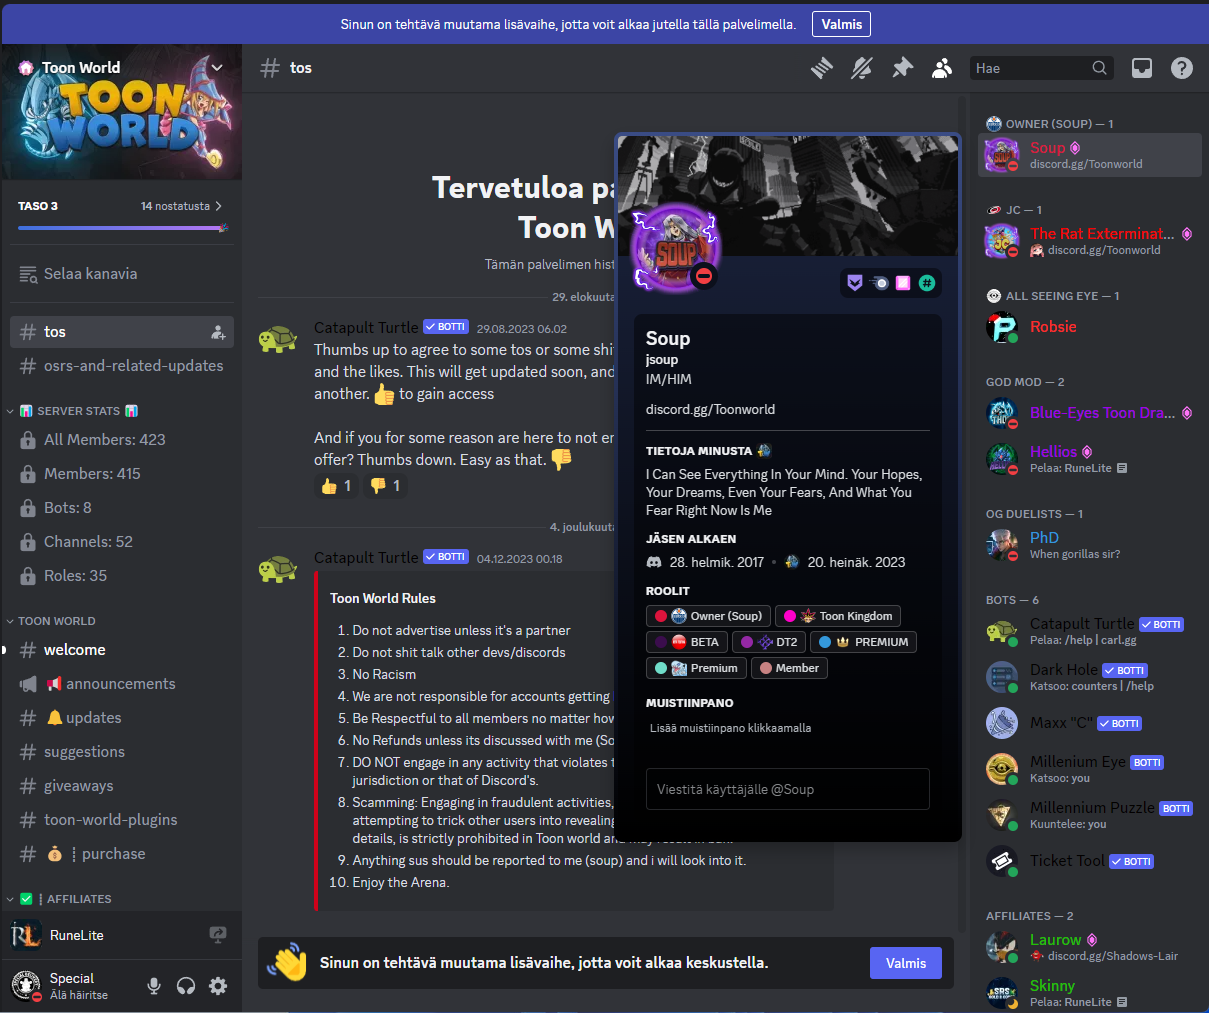Screen dimensions: 1209x1013
Task: Select Soup in member list
Action: (x=1090, y=155)
